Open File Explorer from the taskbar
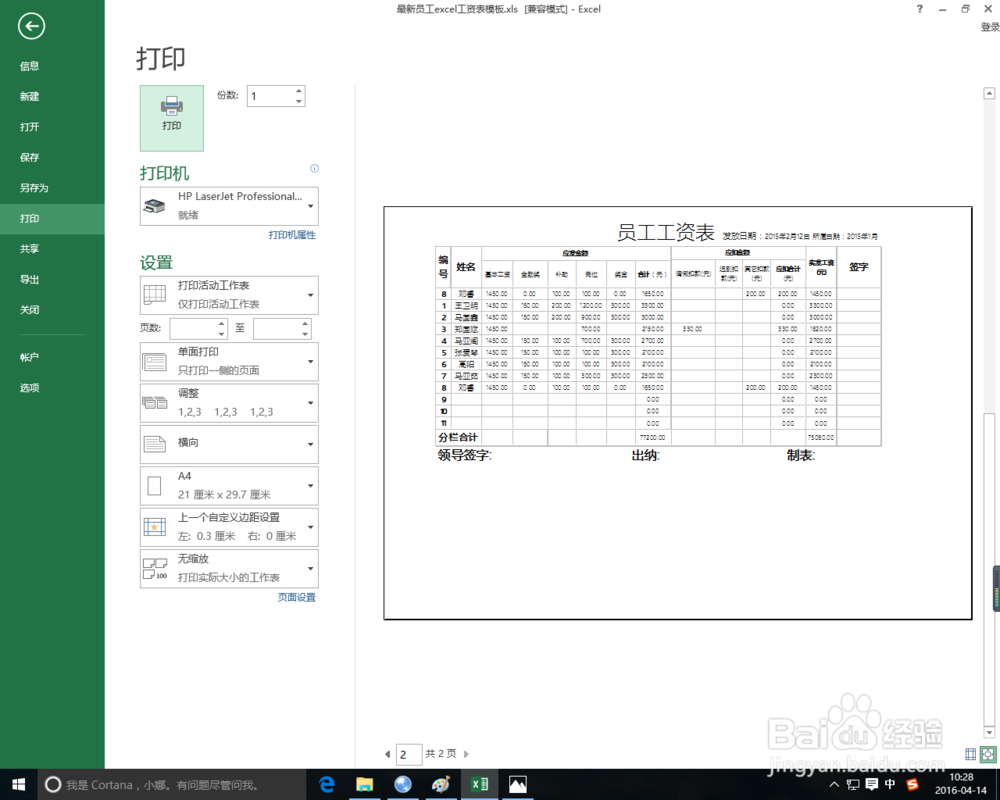The image size is (1000, 800). [x=364, y=785]
